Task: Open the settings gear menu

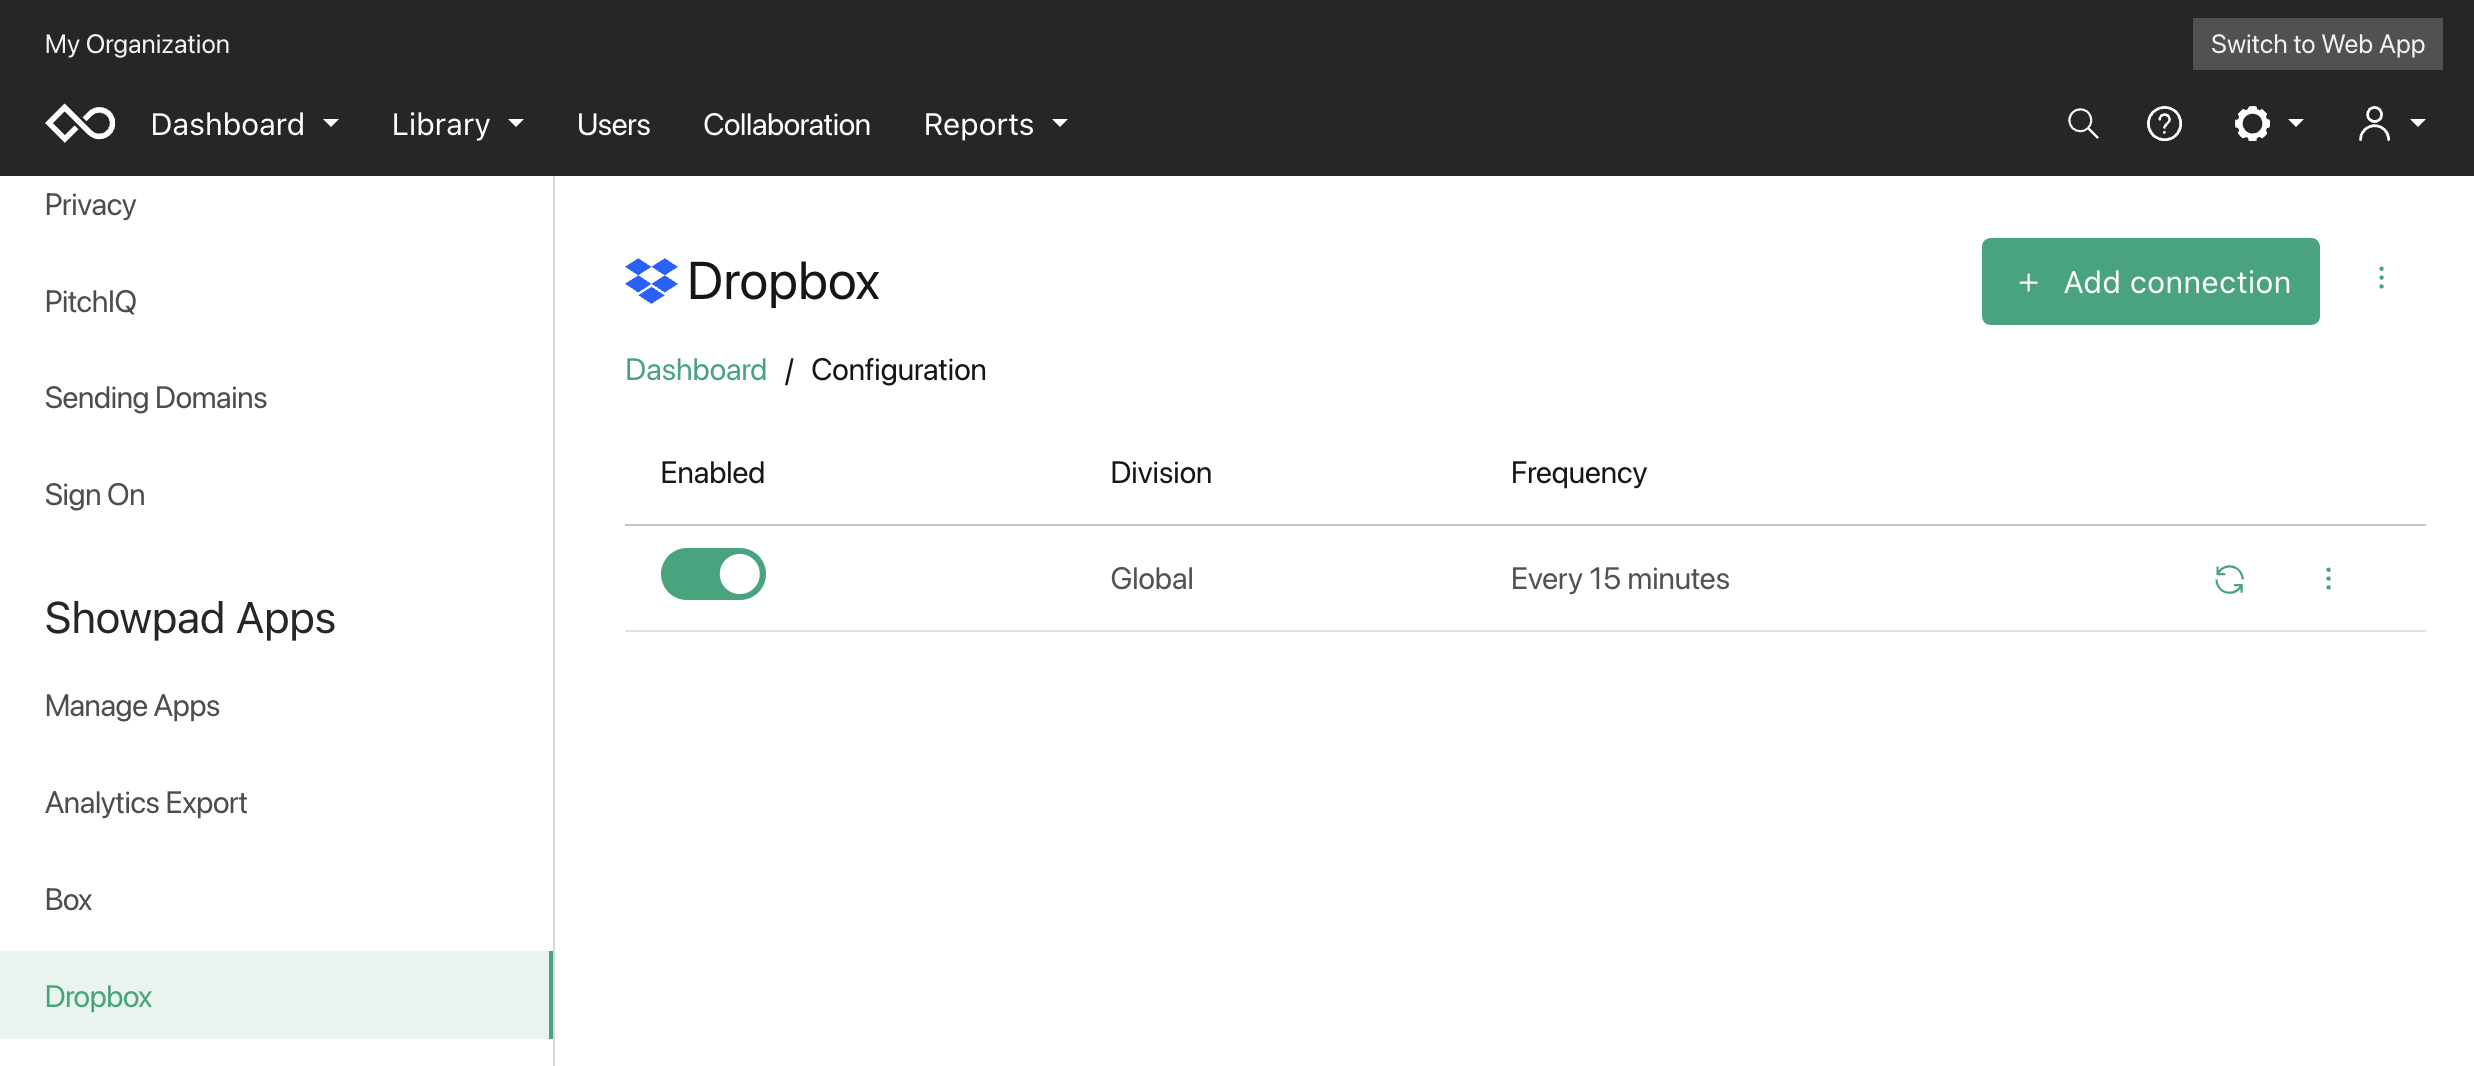Action: pyautogui.click(x=2268, y=124)
